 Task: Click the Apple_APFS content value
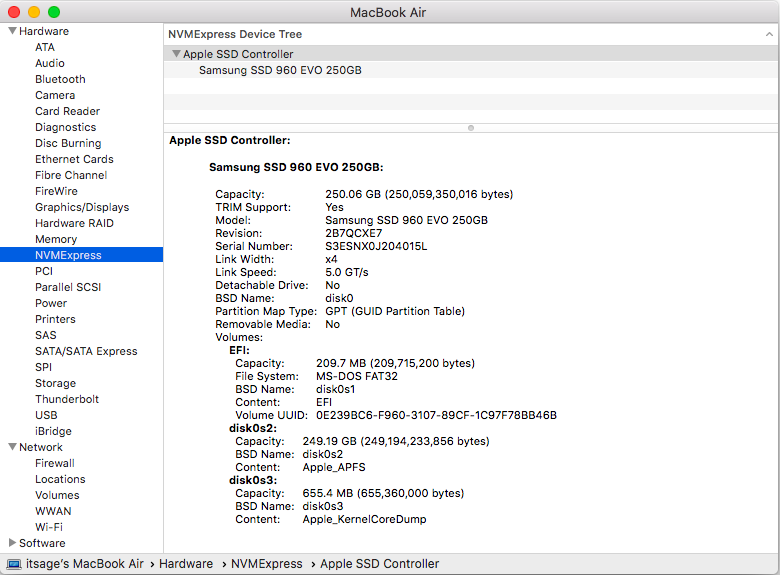[334, 468]
